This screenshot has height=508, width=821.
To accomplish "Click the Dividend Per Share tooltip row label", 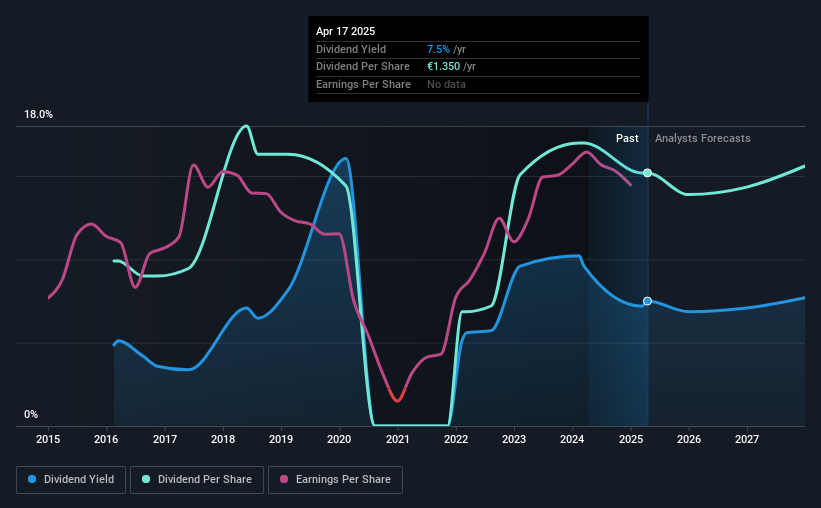I will [363, 67].
